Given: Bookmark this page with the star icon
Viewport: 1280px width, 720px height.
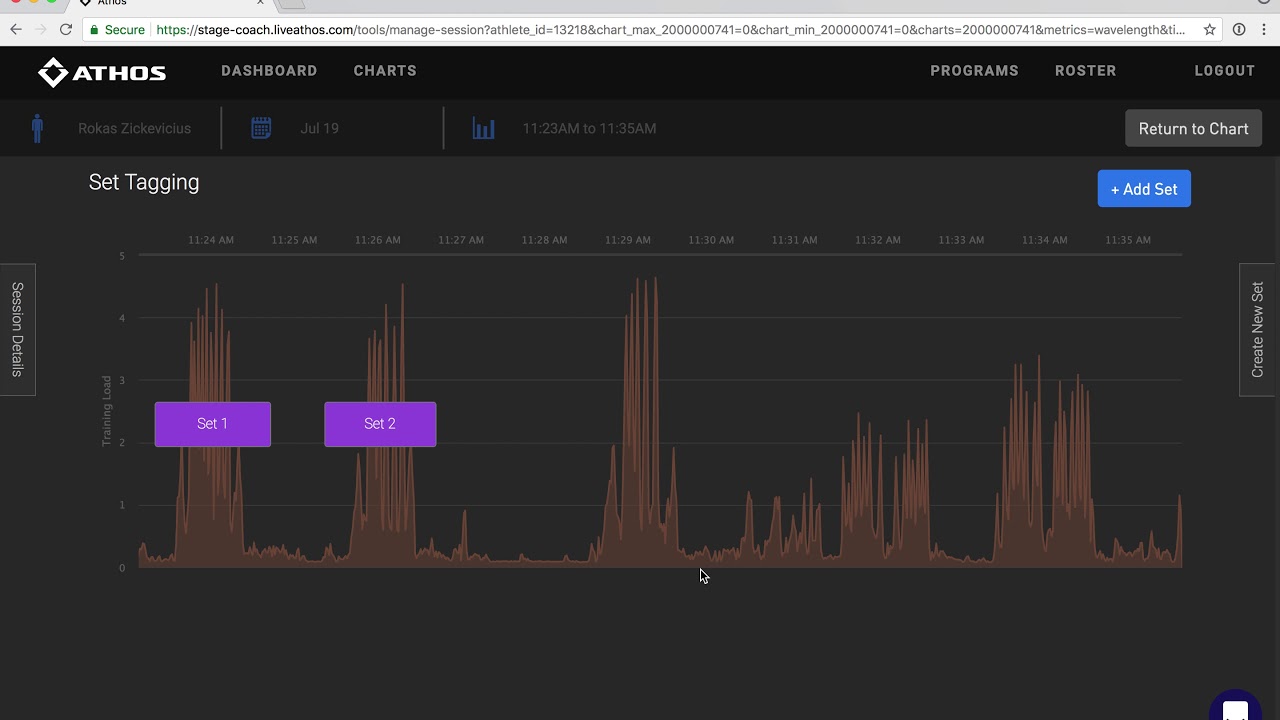Looking at the screenshot, I should click(1209, 30).
